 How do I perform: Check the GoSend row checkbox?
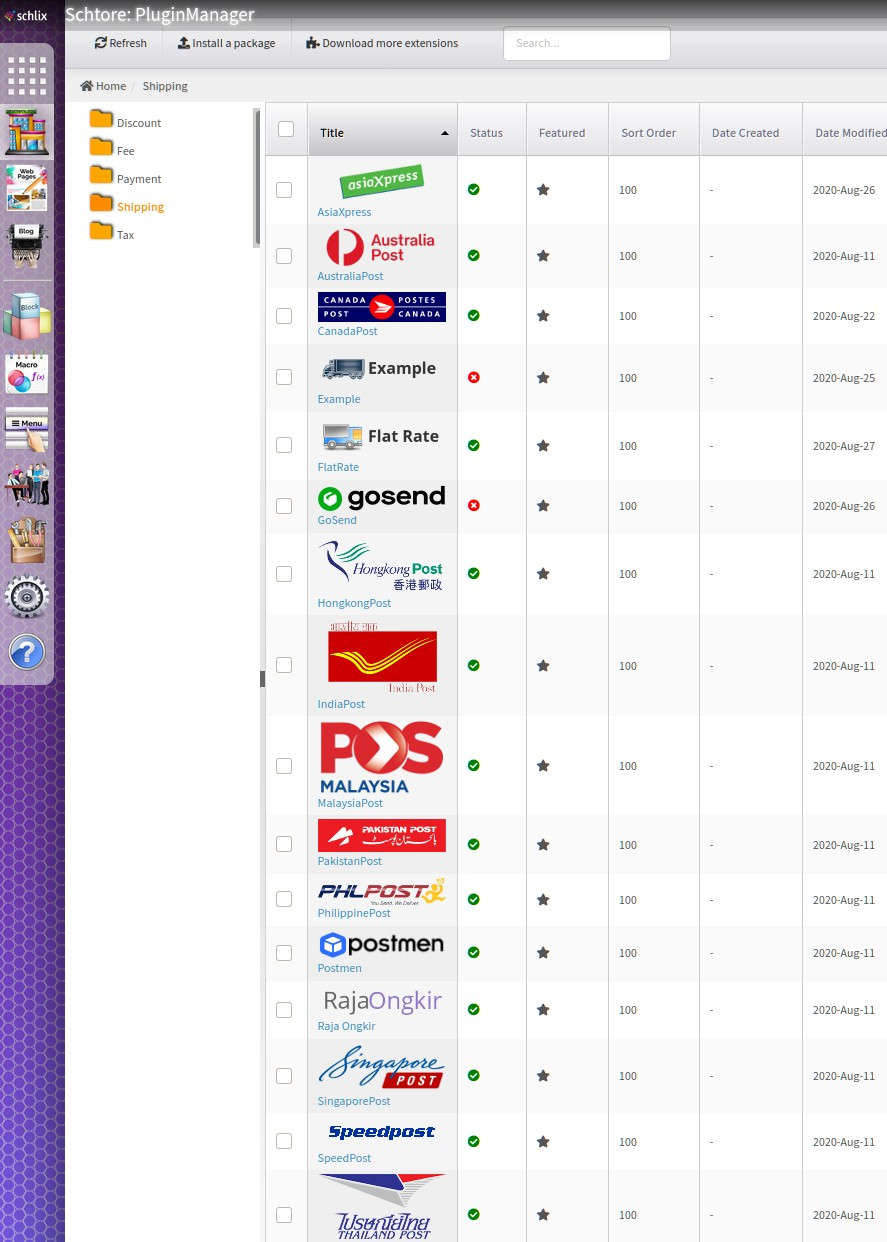click(284, 506)
